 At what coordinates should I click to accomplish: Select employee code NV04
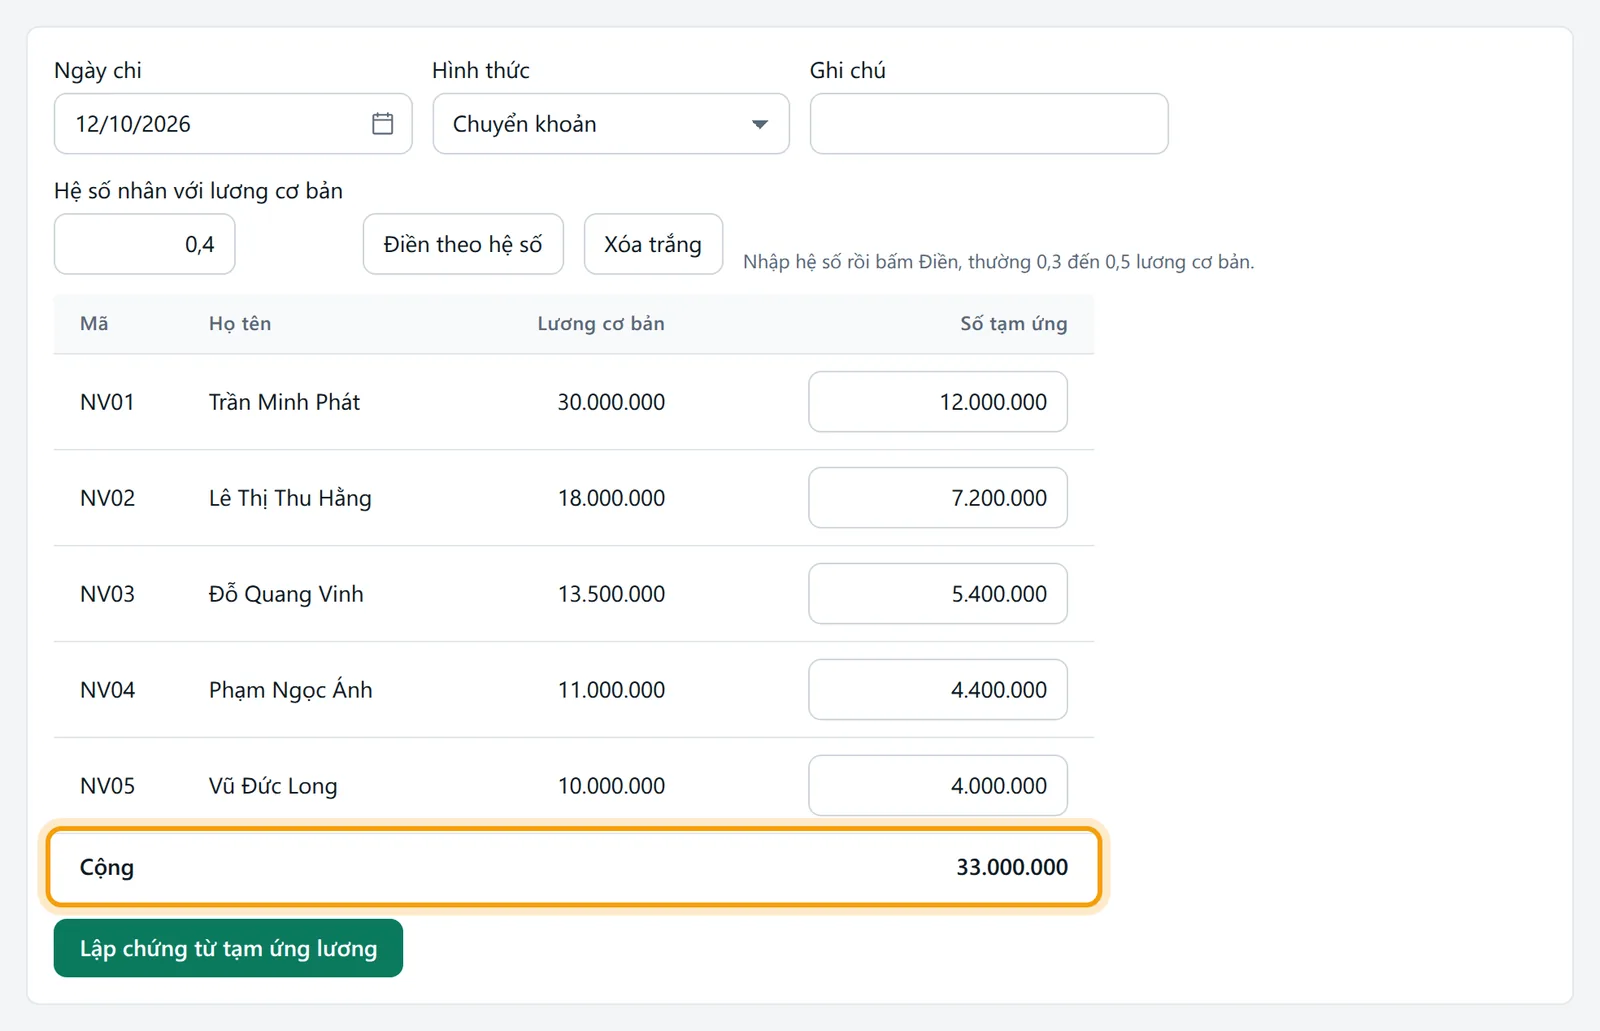pos(107,690)
